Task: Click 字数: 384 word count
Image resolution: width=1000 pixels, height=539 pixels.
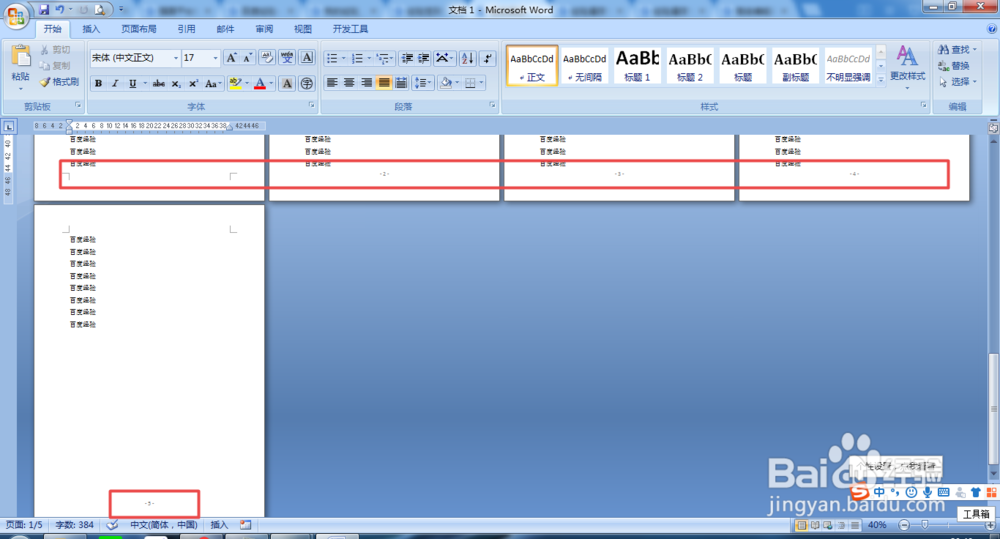Action: (75, 525)
